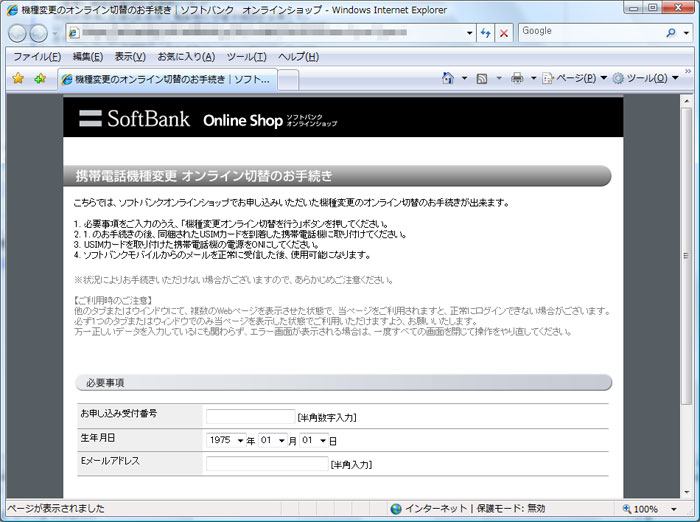Click the 生年月日 row label

(x=98, y=438)
